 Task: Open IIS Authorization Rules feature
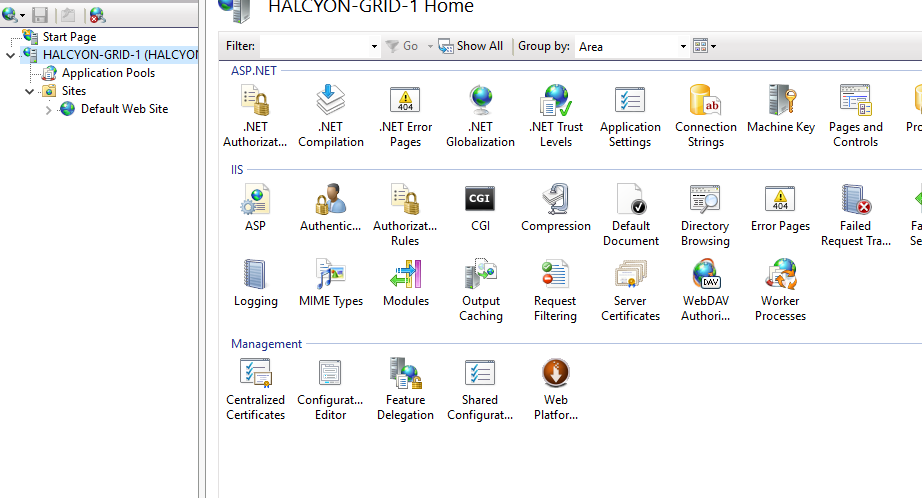click(405, 215)
